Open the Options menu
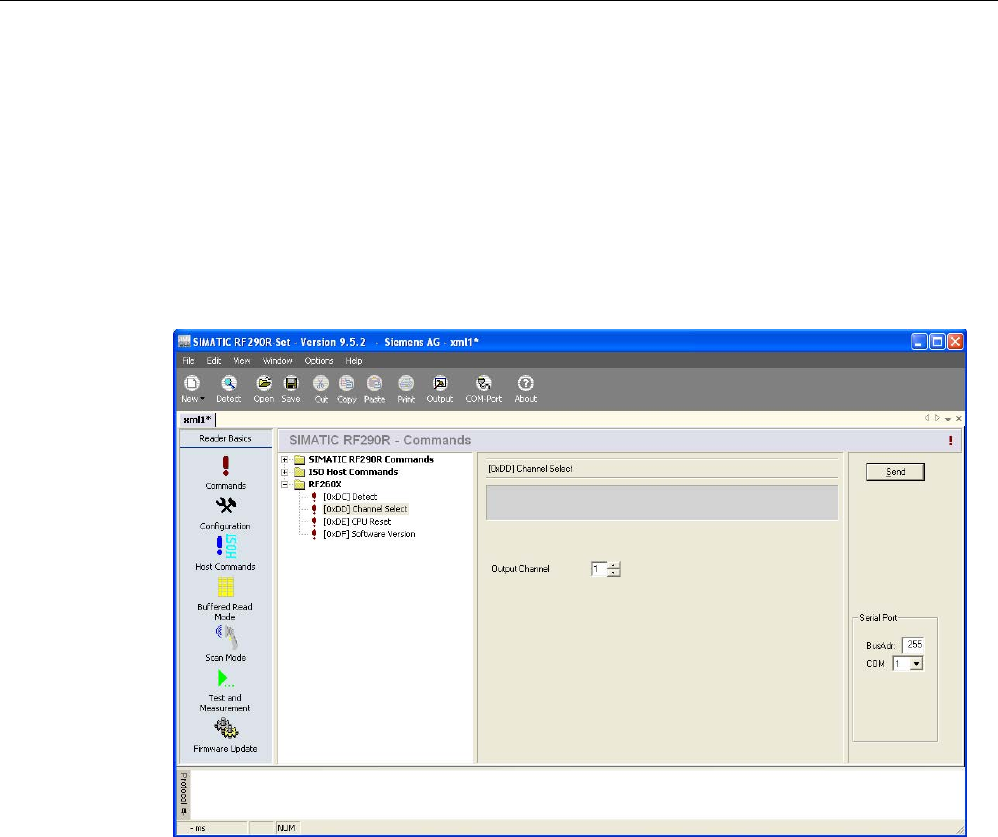This screenshot has width=998, height=837. pos(319,361)
